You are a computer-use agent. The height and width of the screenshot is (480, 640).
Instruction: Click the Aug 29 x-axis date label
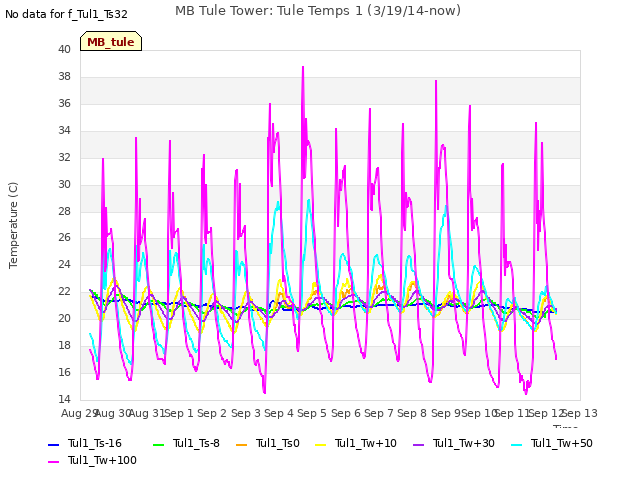(78, 413)
